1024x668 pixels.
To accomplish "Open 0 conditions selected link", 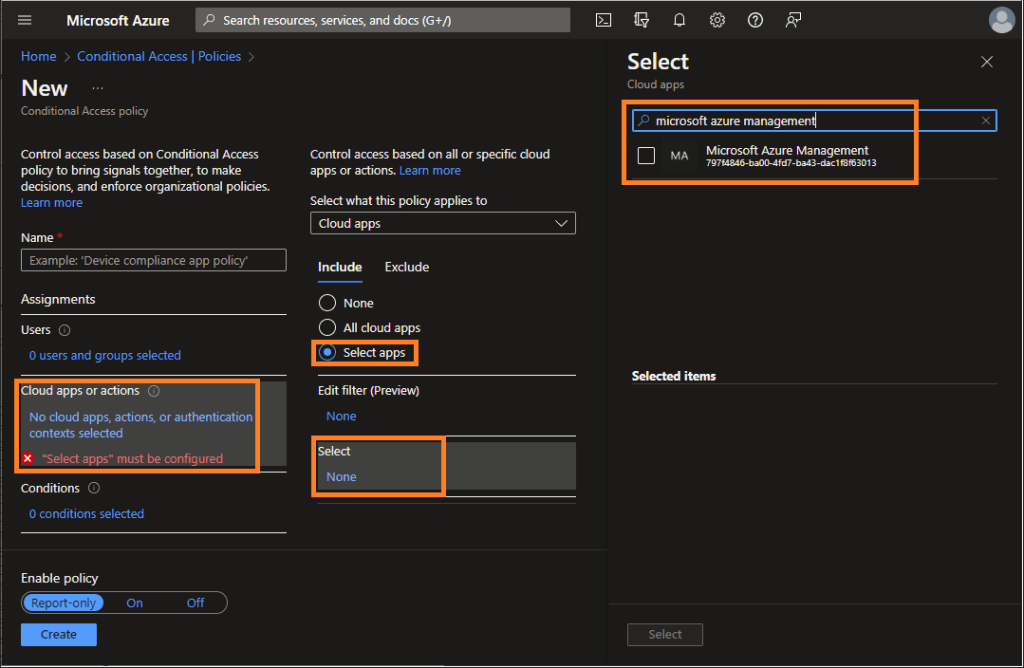I will pos(86,515).
